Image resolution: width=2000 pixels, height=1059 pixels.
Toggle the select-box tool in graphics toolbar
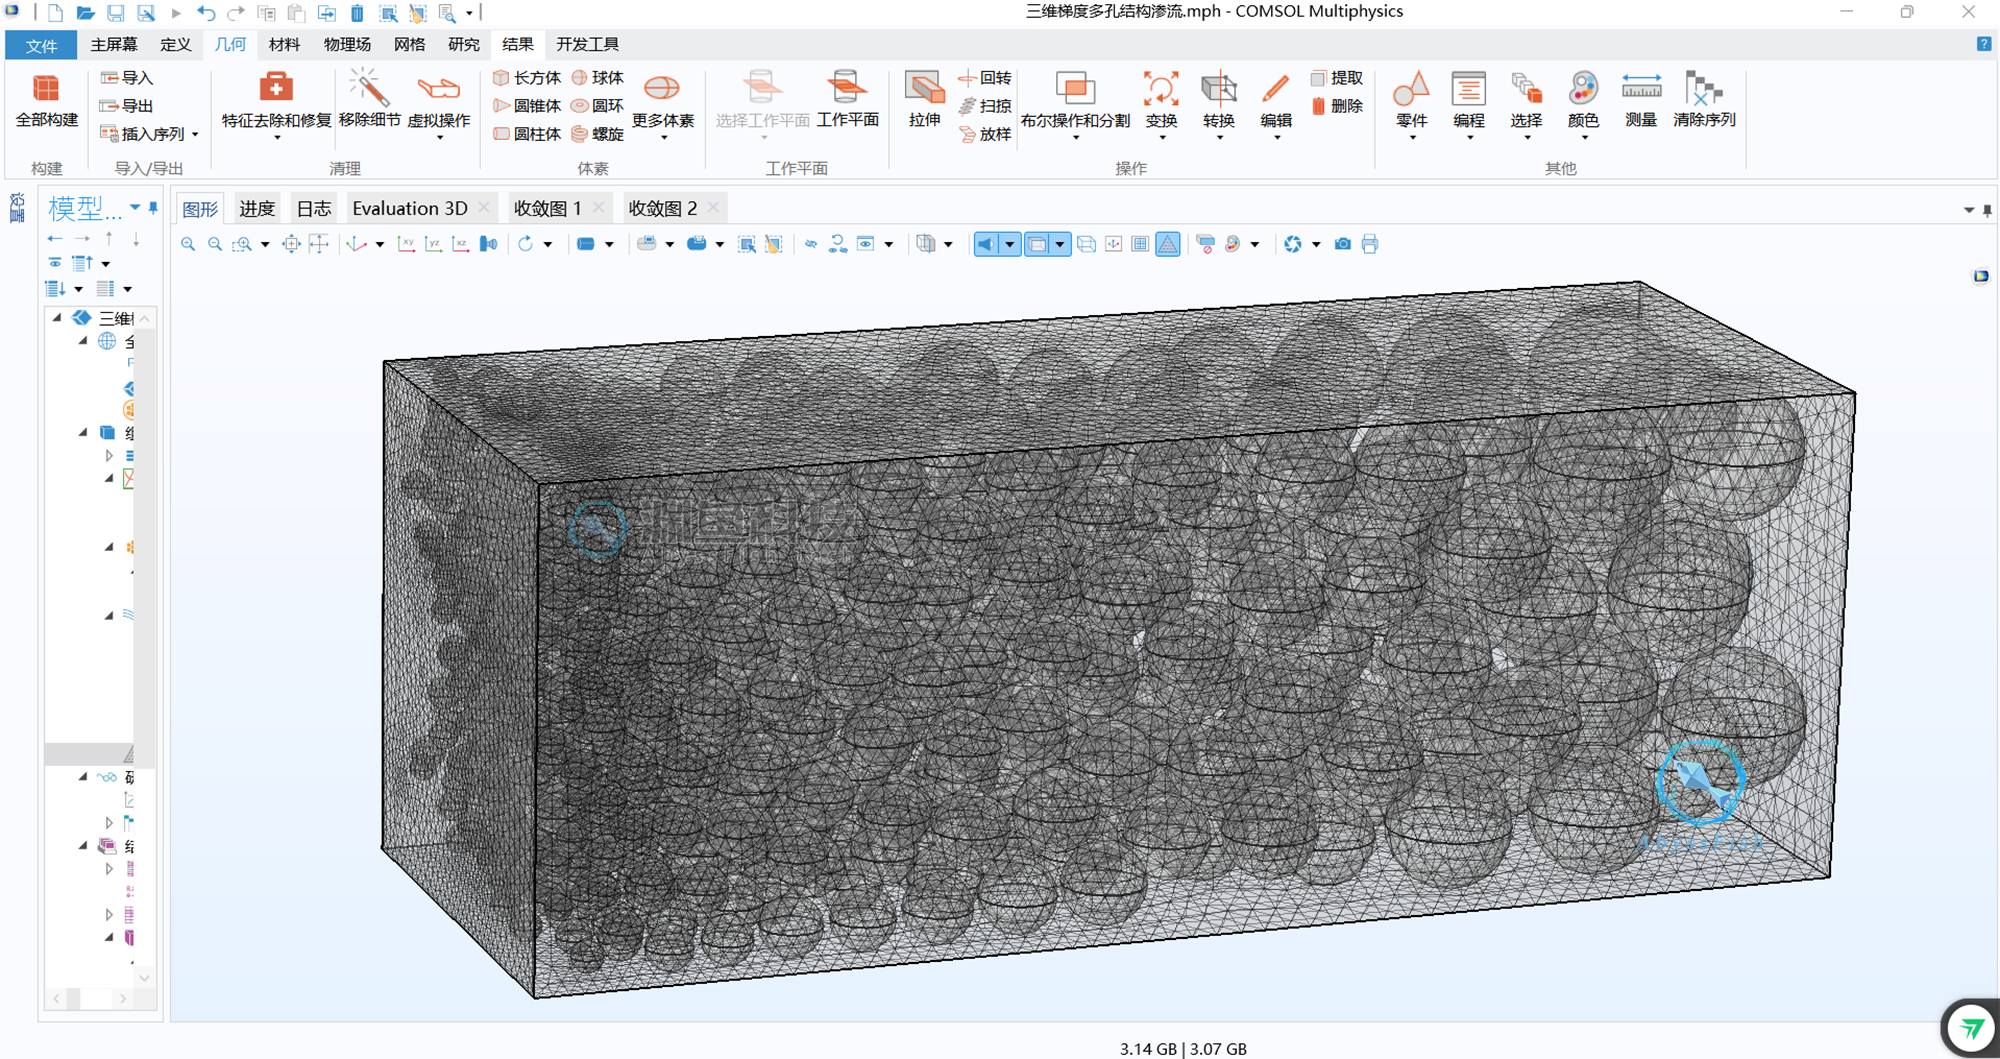pyautogui.click(x=747, y=244)
